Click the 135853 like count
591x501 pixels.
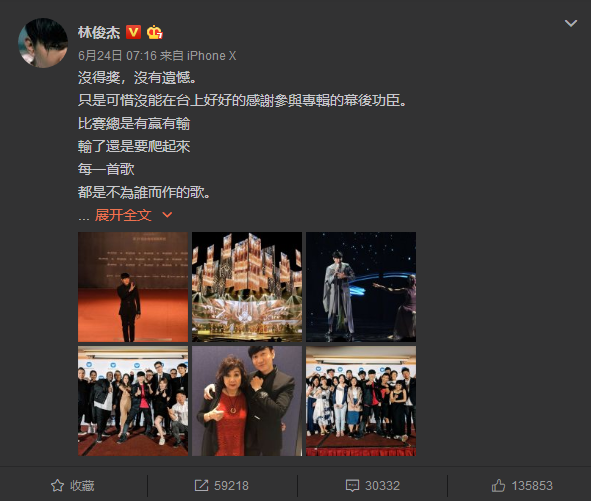coord(532,486)
